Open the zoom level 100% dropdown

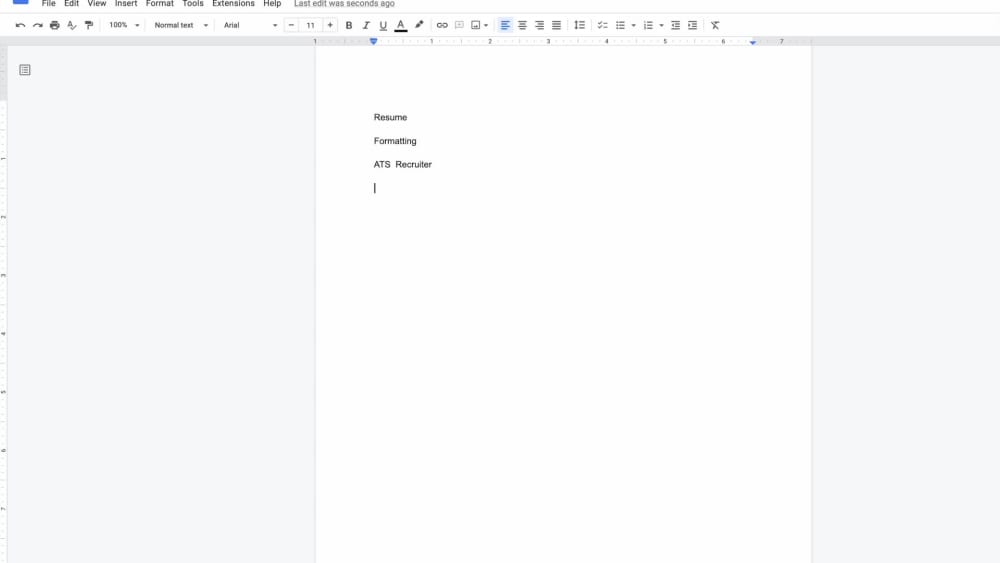(x=124, y=26)
